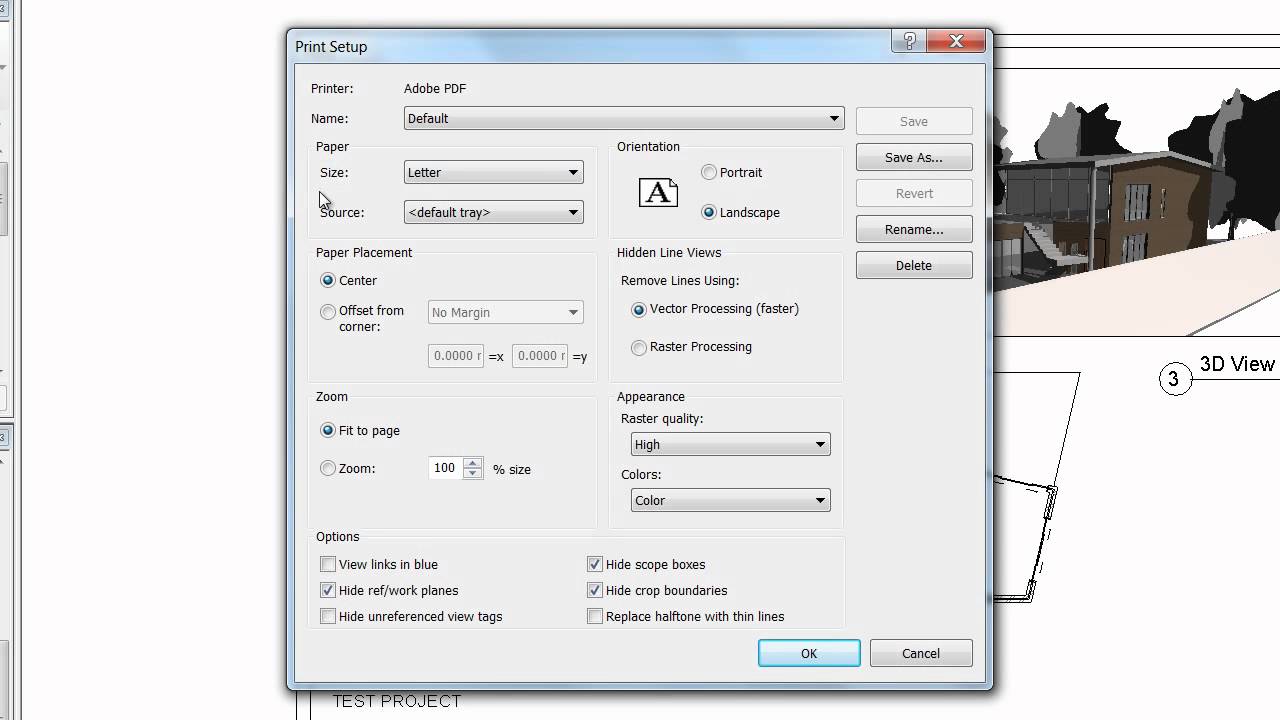Click the Print Setup title bar text
This screenshot has height=720, width=1280.
pos(331,47)
